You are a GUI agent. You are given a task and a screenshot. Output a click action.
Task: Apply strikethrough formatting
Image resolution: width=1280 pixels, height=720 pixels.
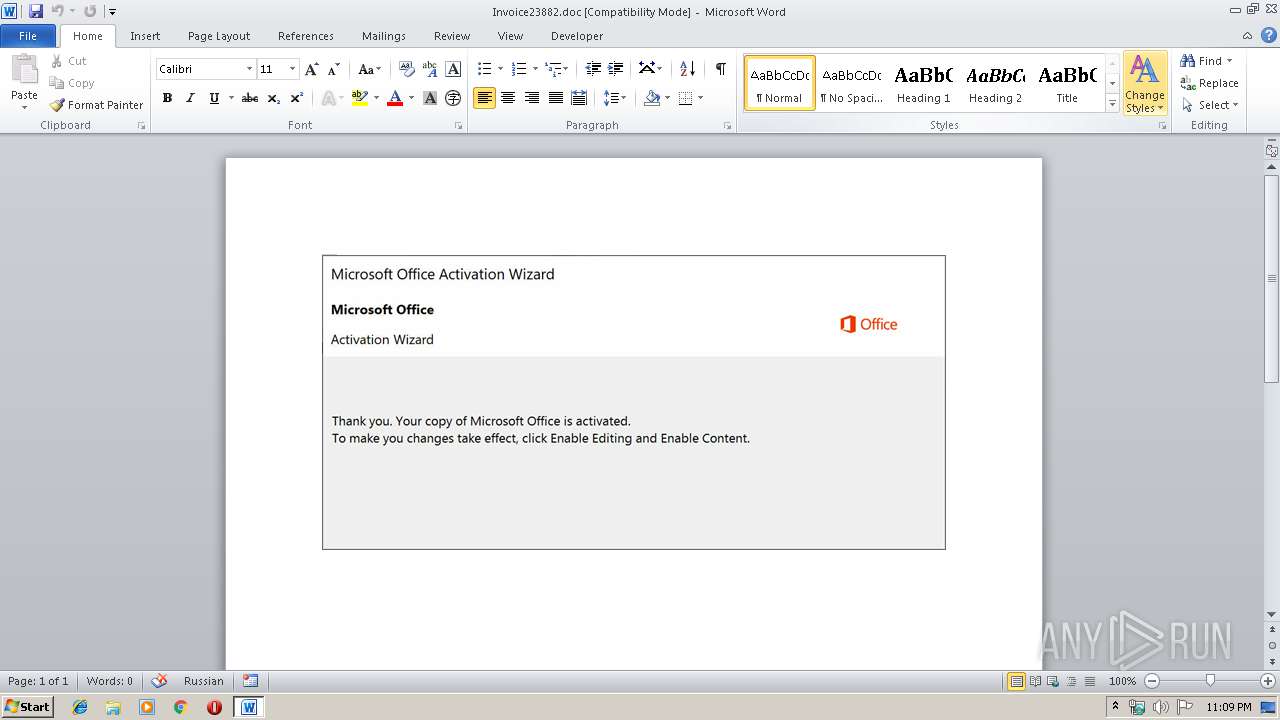tap(250, 98)
